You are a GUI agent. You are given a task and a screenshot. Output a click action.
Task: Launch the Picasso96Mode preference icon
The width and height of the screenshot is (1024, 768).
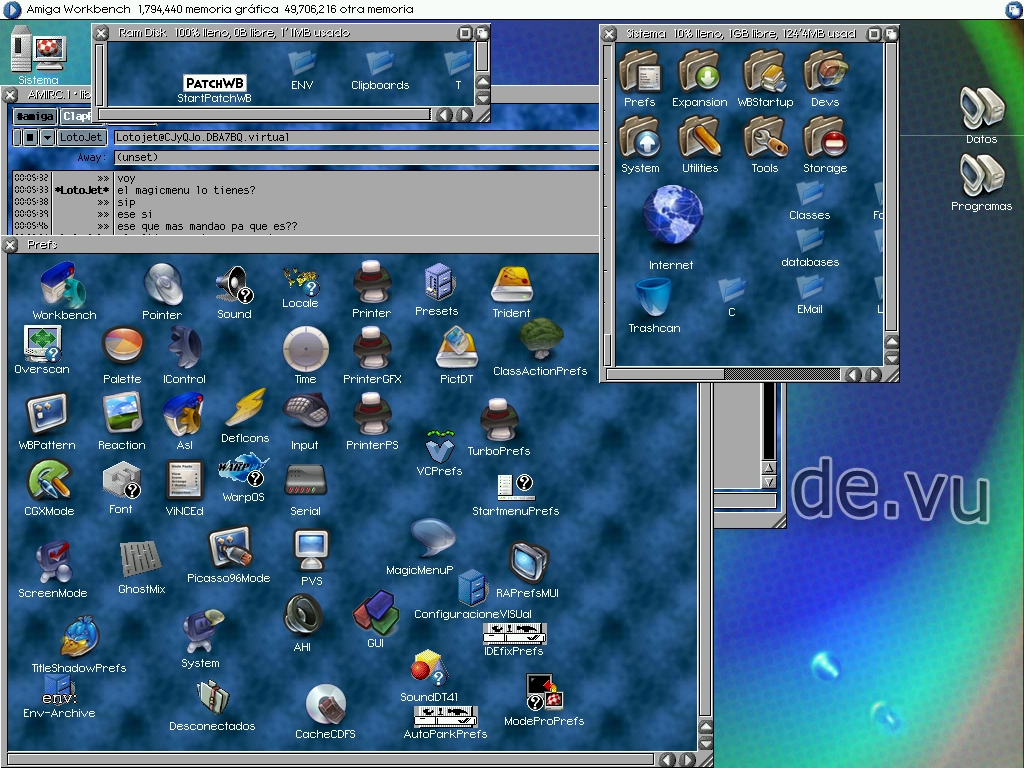pos(228,550)
